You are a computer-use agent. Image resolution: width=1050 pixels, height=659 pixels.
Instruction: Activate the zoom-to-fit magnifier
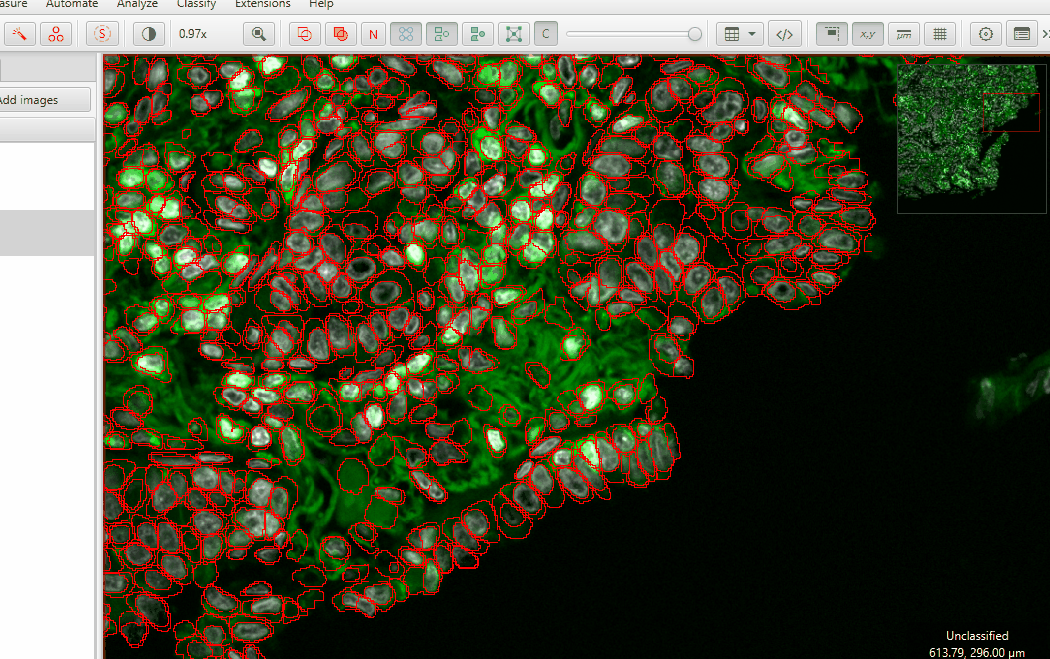(x=258, y=33)
